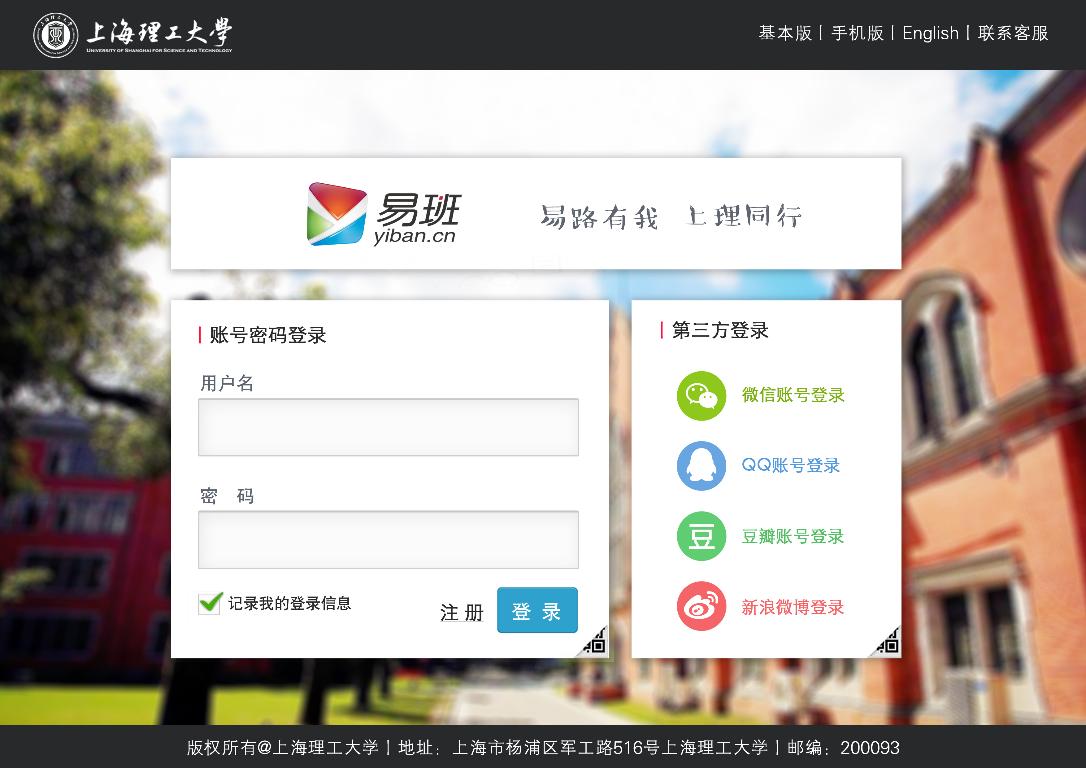The image size is (1086, 768).
Task: Open Sina Weibo login via its icon
Action: click(701, 607)
